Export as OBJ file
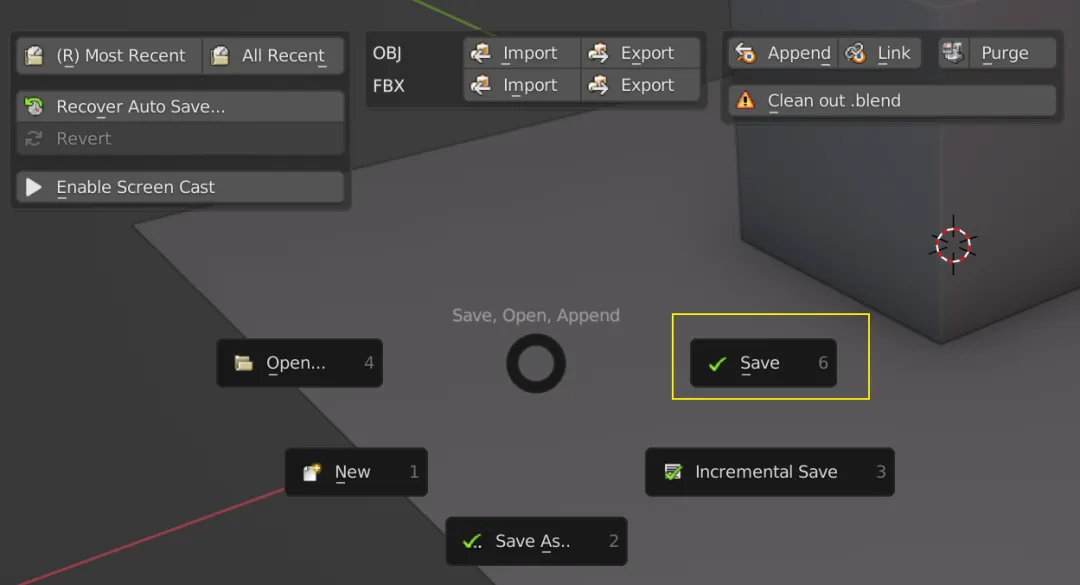 (641, 53)
